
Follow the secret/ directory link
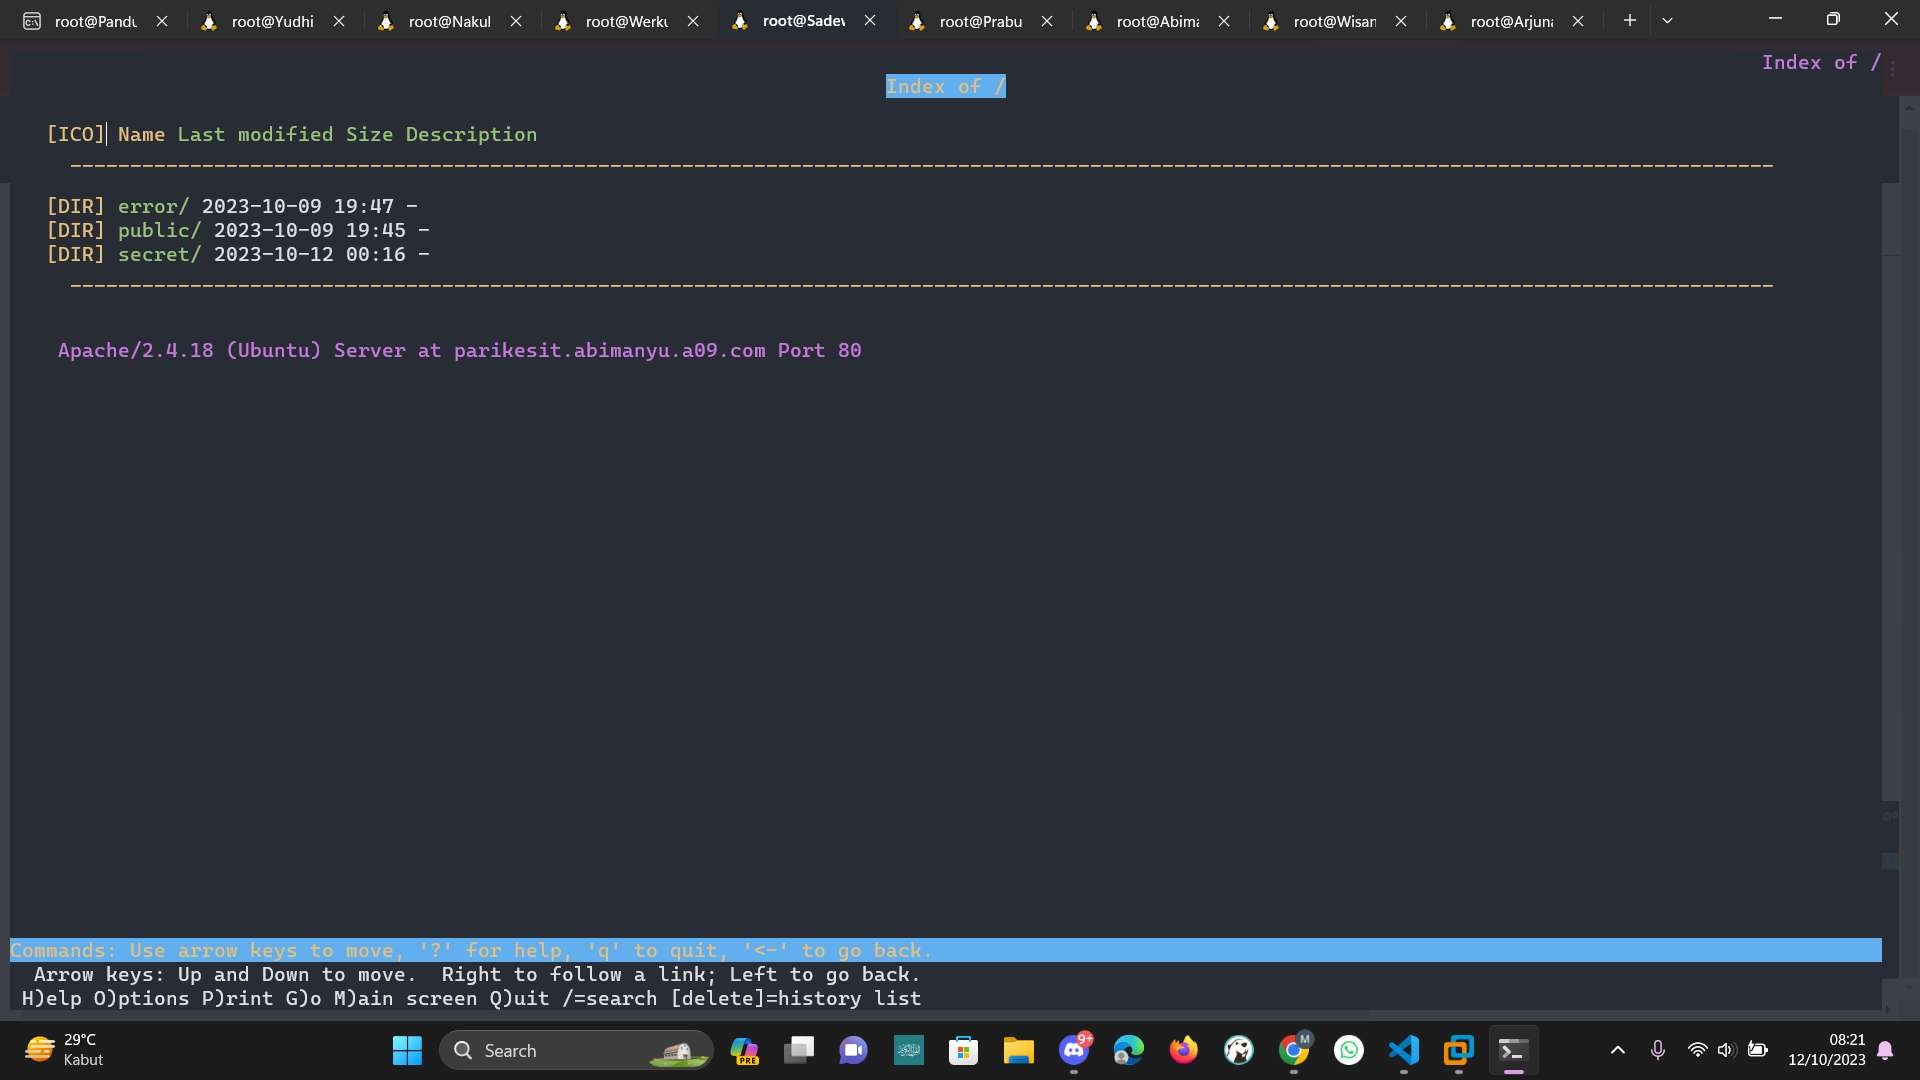[158, 254]
